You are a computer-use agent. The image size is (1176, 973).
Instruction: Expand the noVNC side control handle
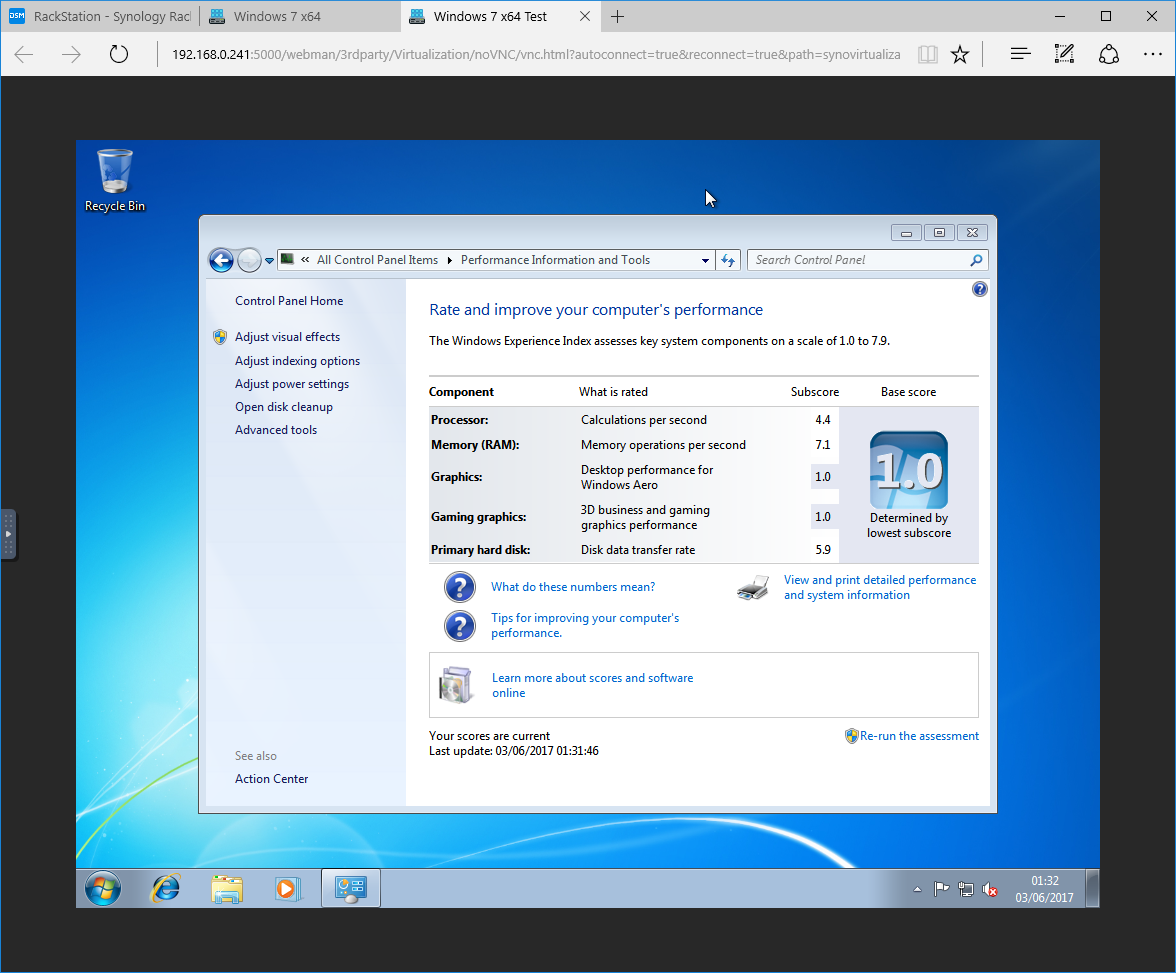point(8,534)
